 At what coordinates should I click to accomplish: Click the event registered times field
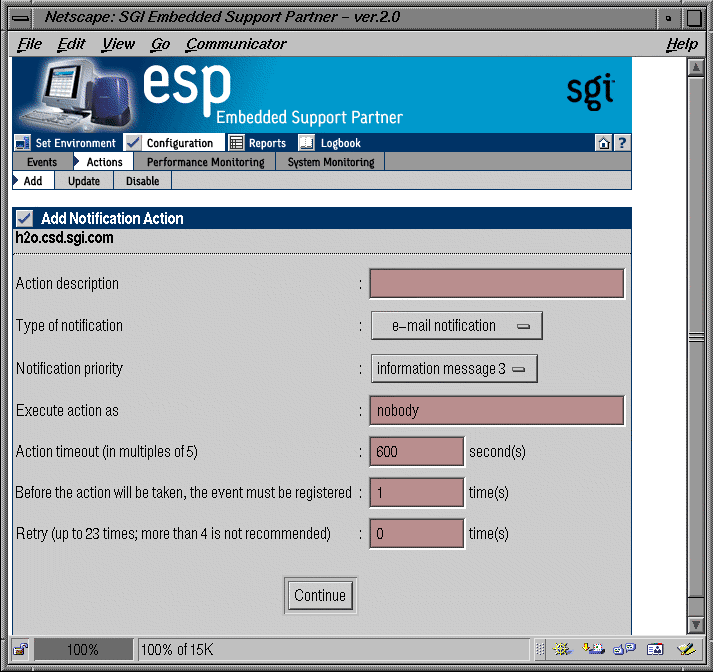point(417,492)
